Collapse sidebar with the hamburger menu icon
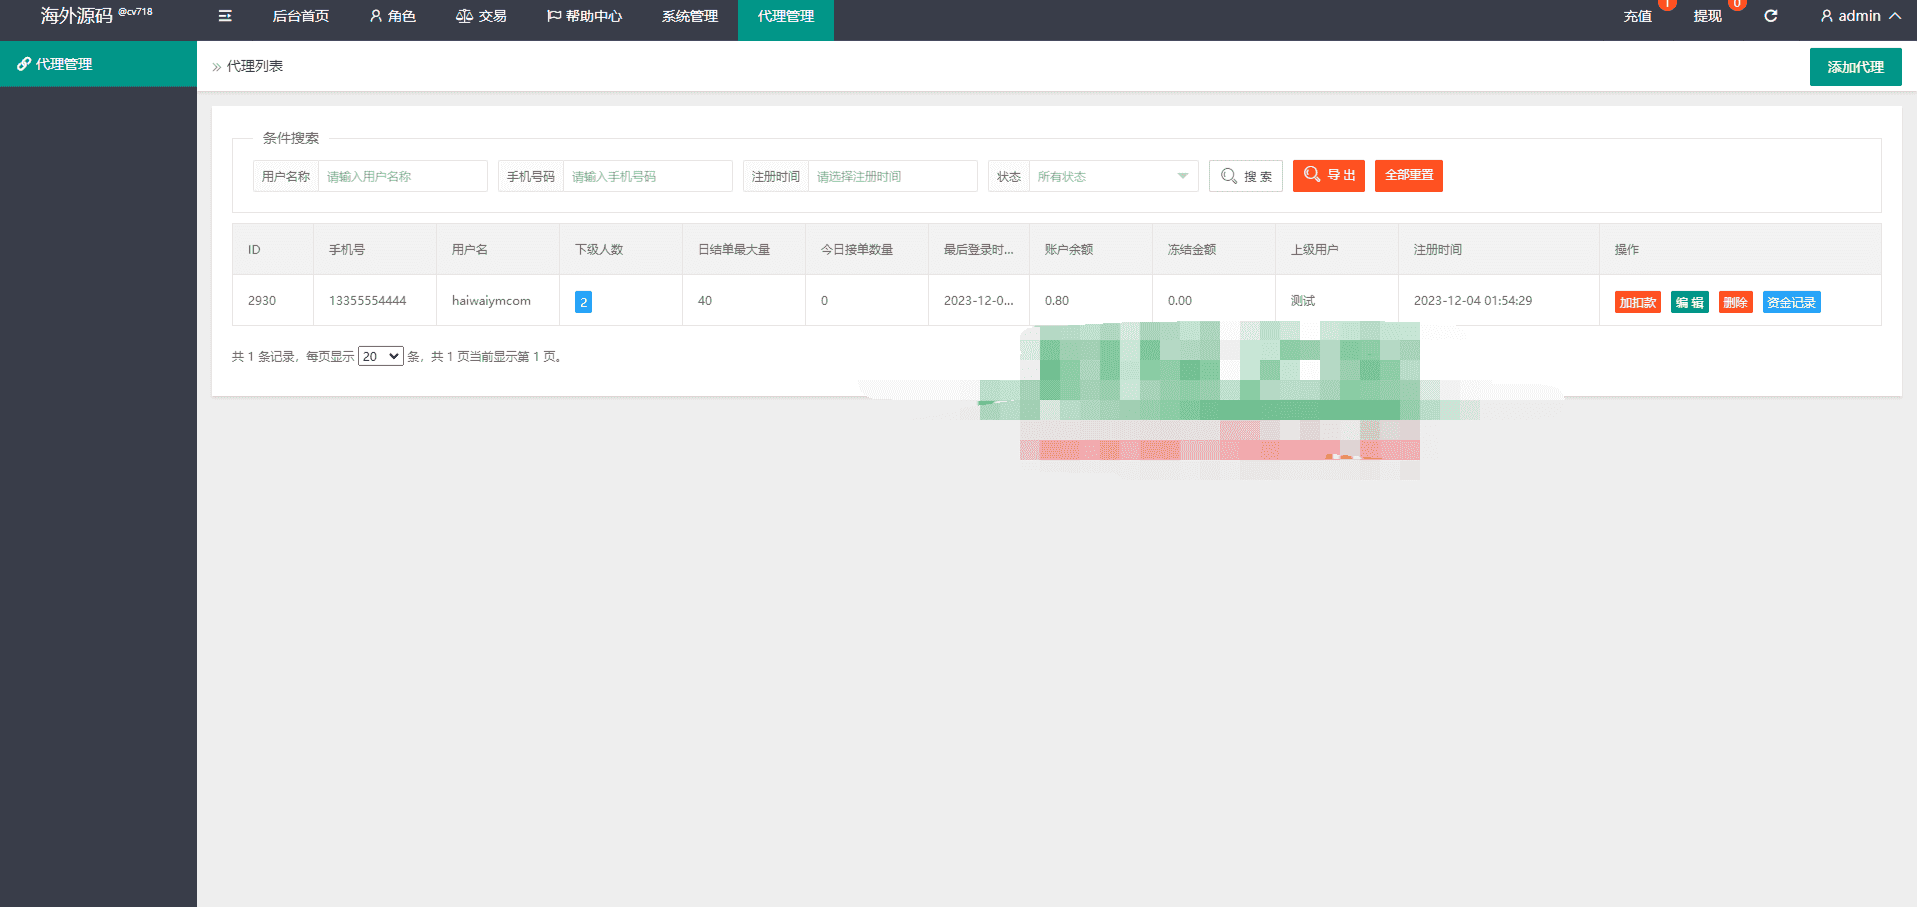The image size is (1918, 907). pyautogui.click(x=225, y=16)
